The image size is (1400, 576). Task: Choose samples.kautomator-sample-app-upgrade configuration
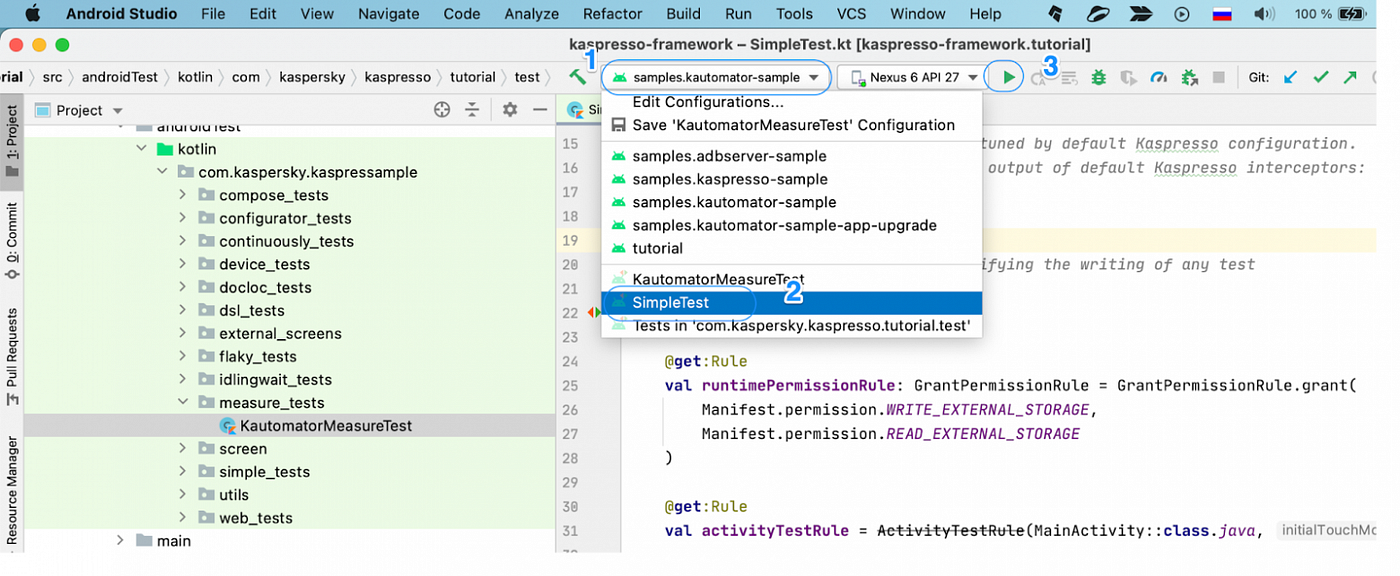[x=791, y=225]
